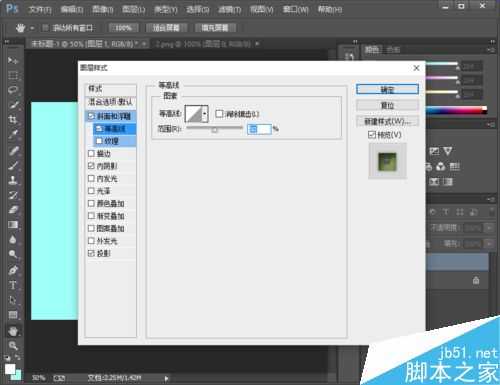Viewport: 500px width, 385px height.
Task: Enable the 纹理 checkbox
Action: pos(99,141)
